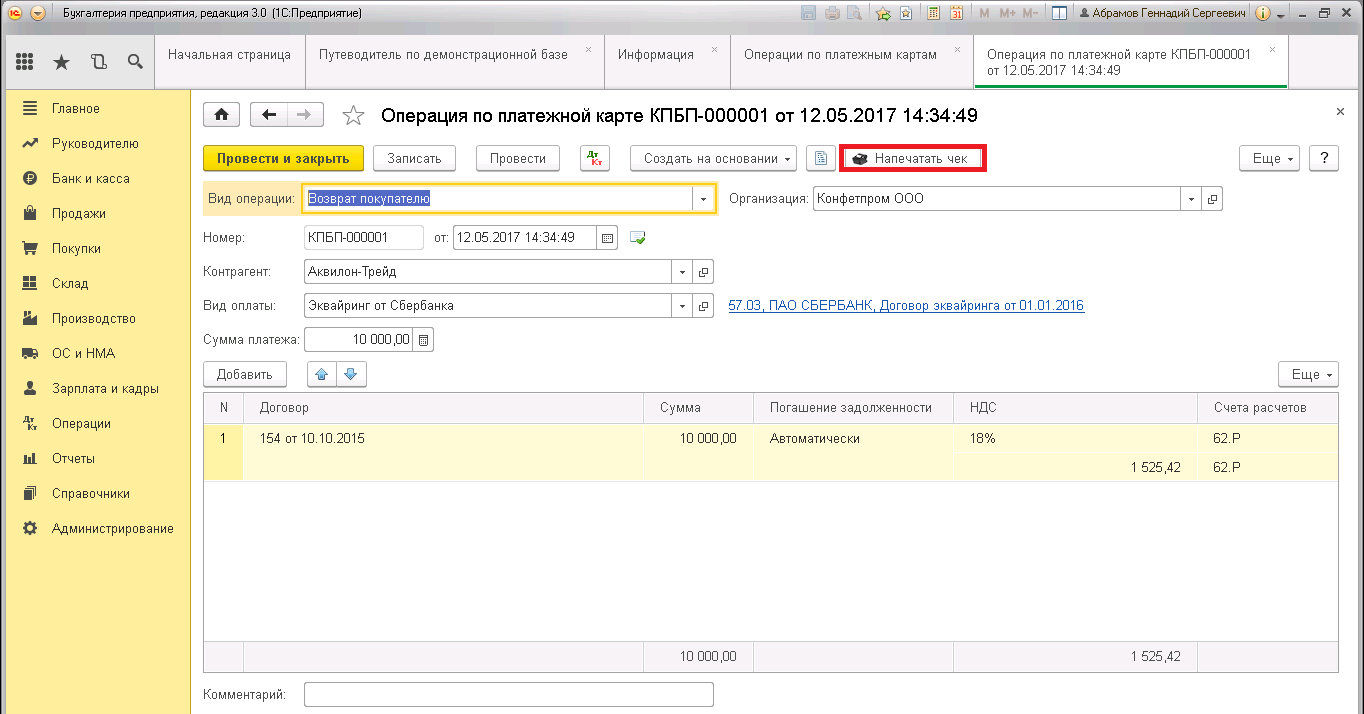Move row up with blue arrow
The height and width of the screenshot is (714, 1364).
[x=322, y=374]
